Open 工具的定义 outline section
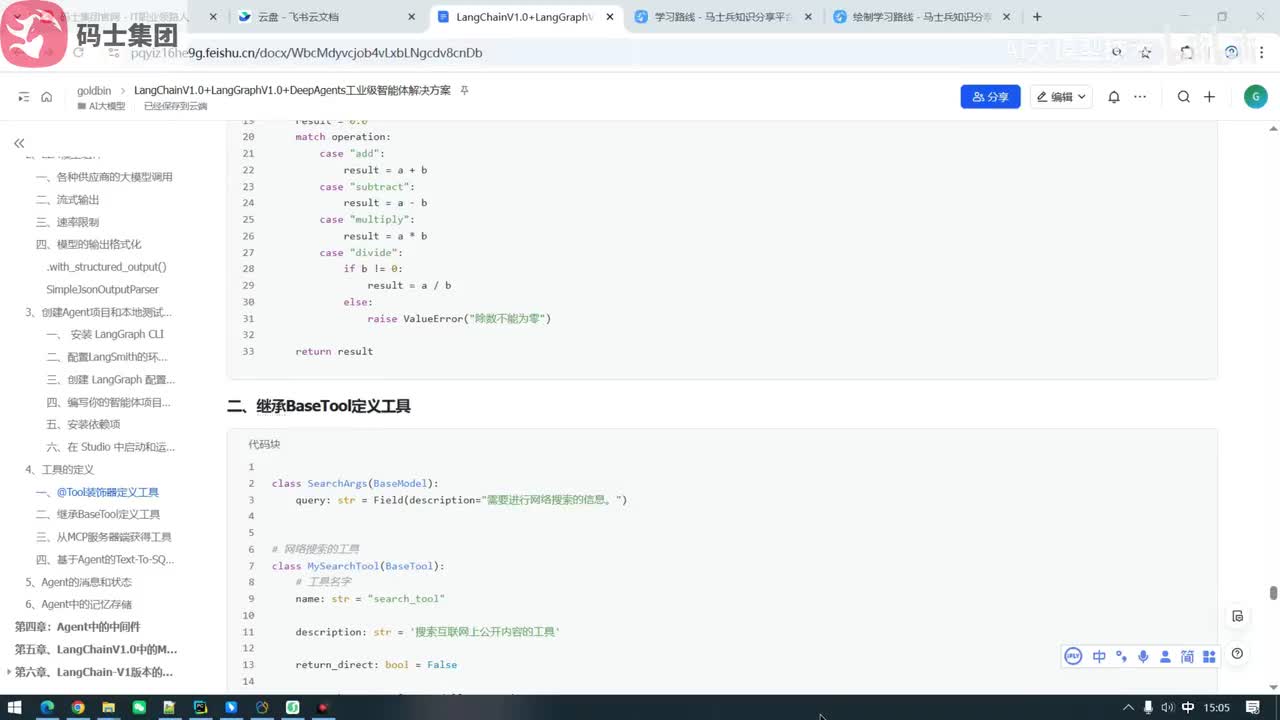This screenshot has width=1280, height=720. point(59,469)
